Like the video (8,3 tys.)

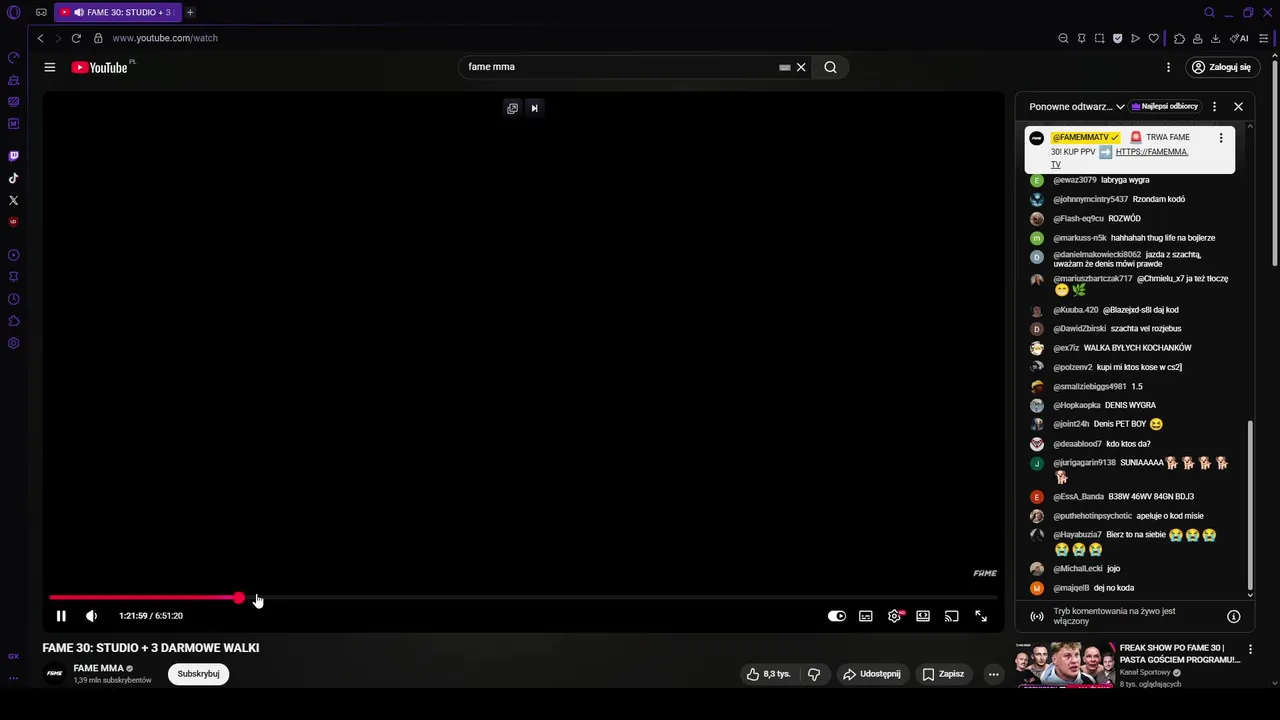[768, 674]
